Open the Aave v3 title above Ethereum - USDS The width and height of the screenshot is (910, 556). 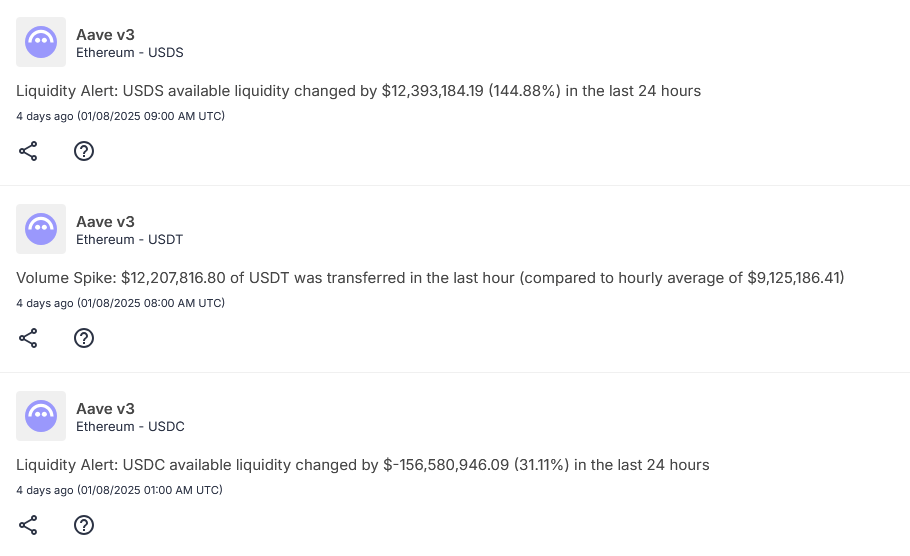coord(105,35)
